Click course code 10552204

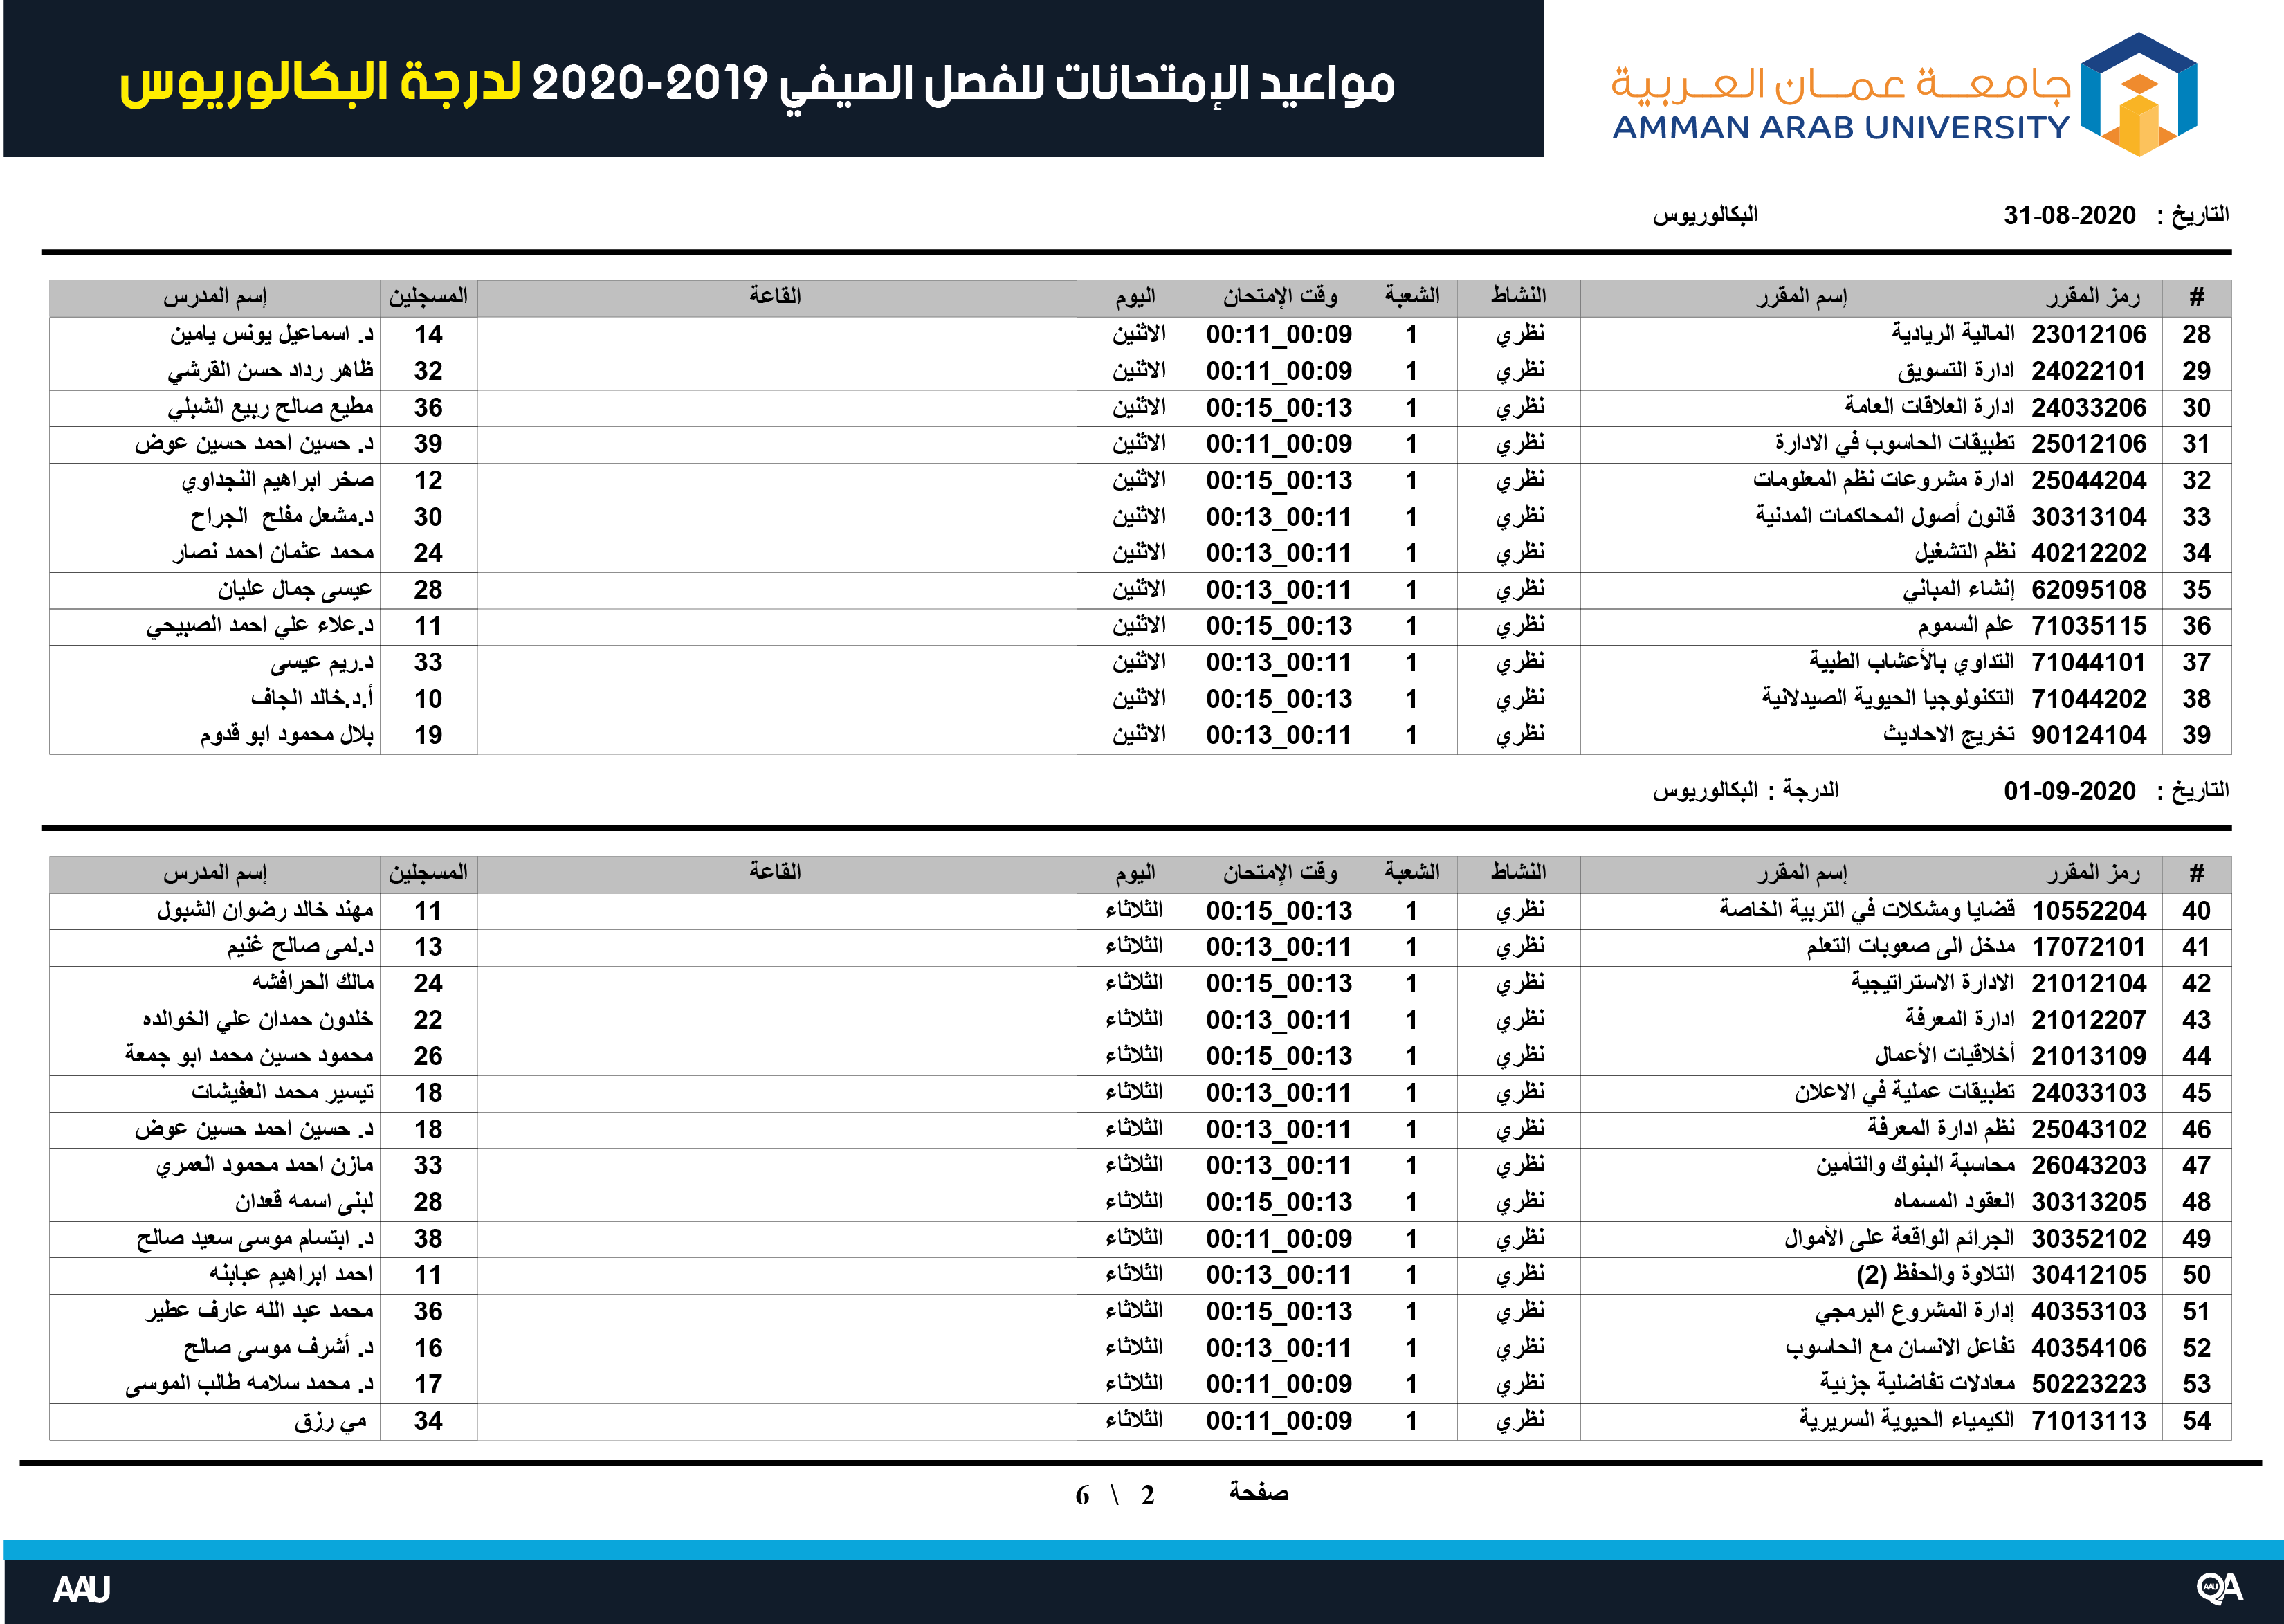coord(2089,911)
